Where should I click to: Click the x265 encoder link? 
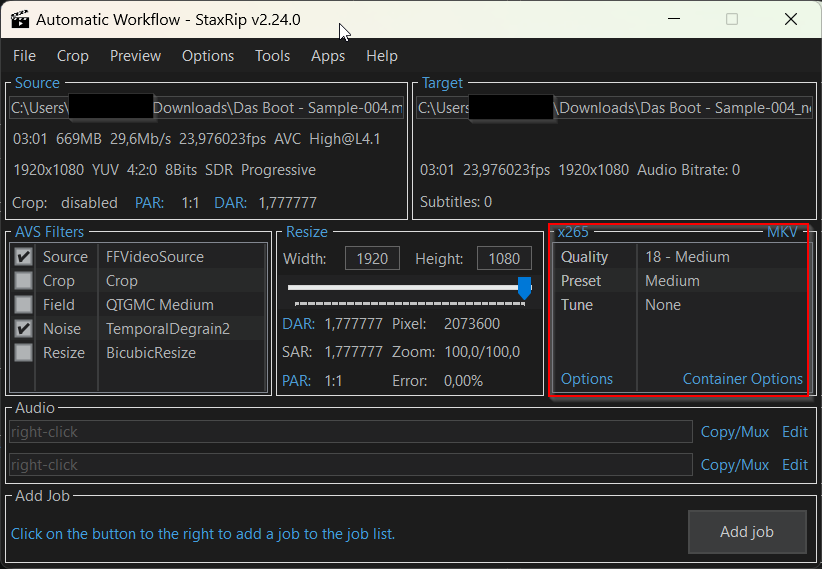(573, 232)
